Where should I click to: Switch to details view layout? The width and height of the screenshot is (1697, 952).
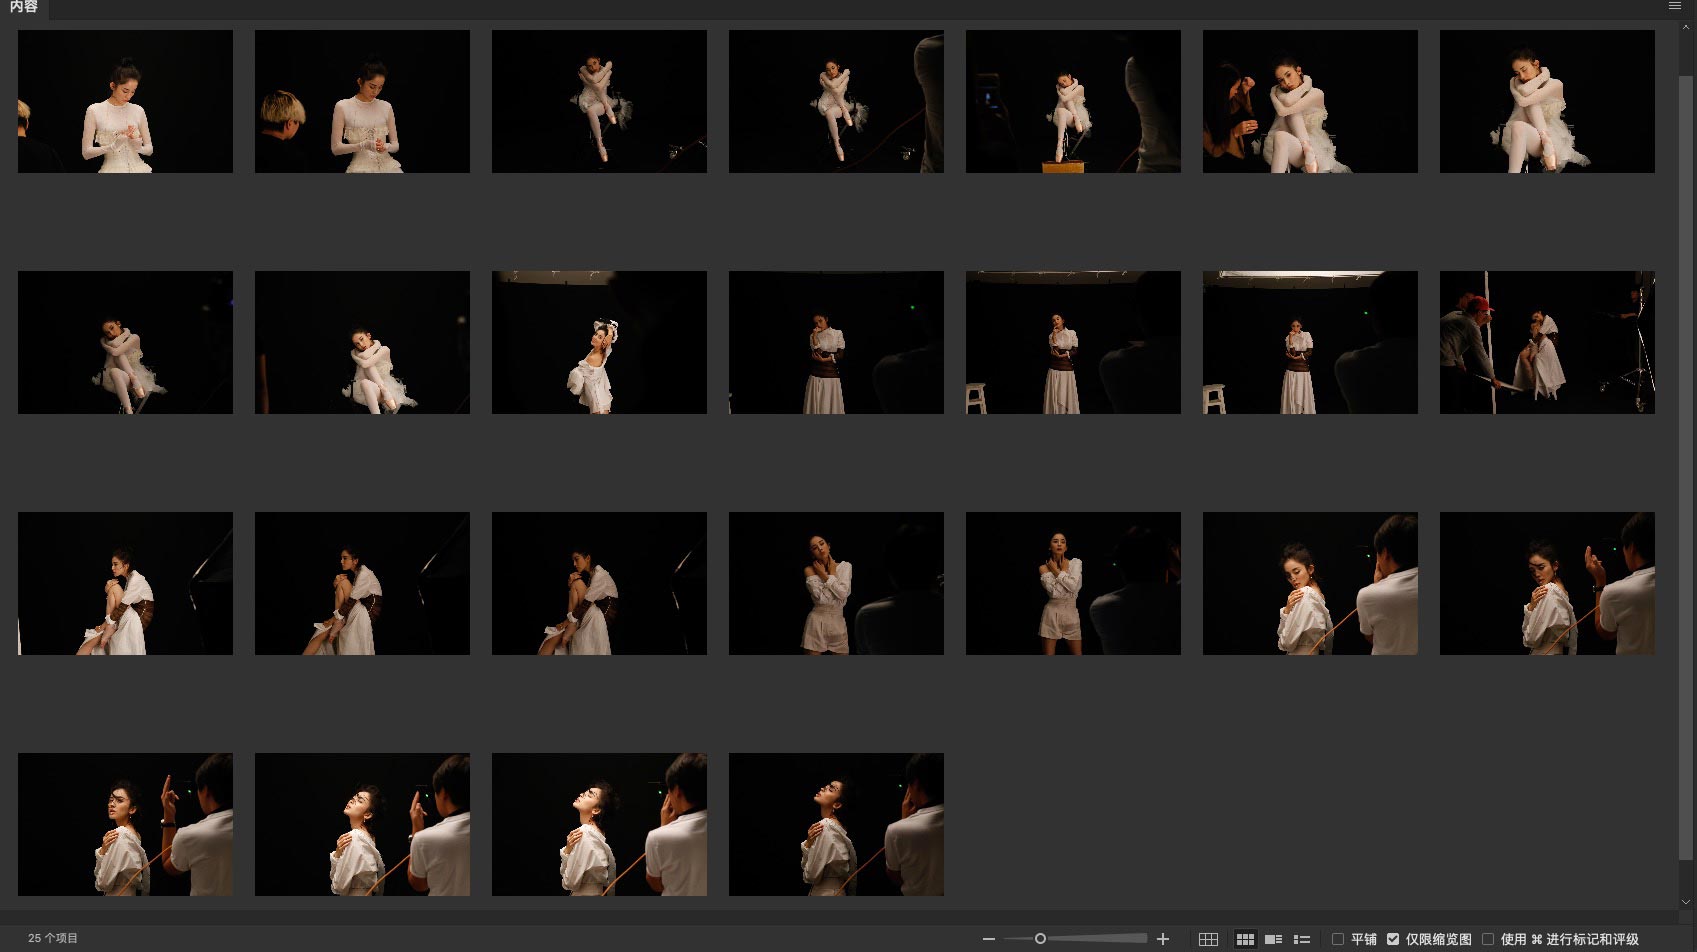[1273, 939]
